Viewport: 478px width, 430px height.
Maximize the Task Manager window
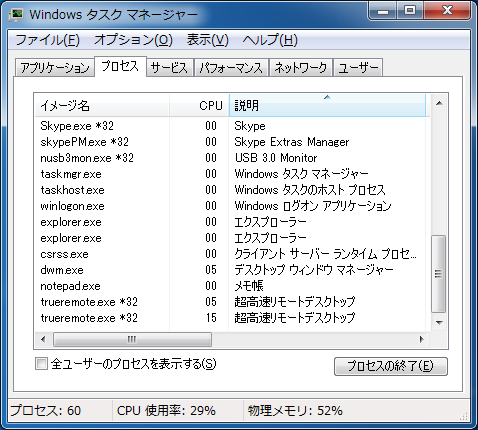410,11
